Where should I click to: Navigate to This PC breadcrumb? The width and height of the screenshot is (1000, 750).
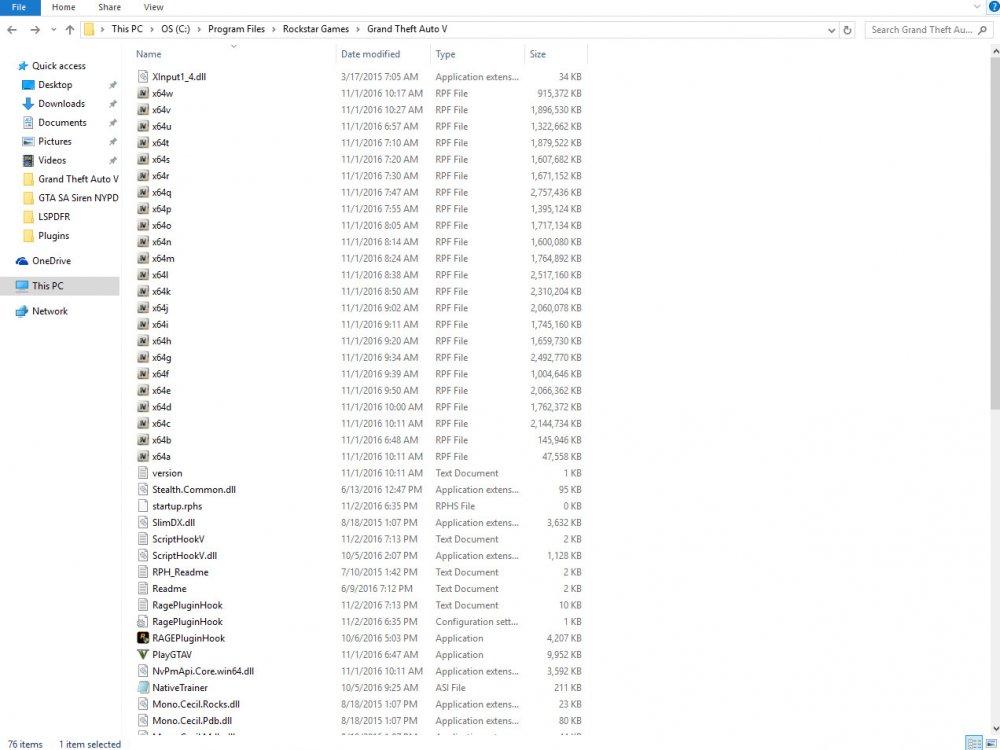[127, 29]
